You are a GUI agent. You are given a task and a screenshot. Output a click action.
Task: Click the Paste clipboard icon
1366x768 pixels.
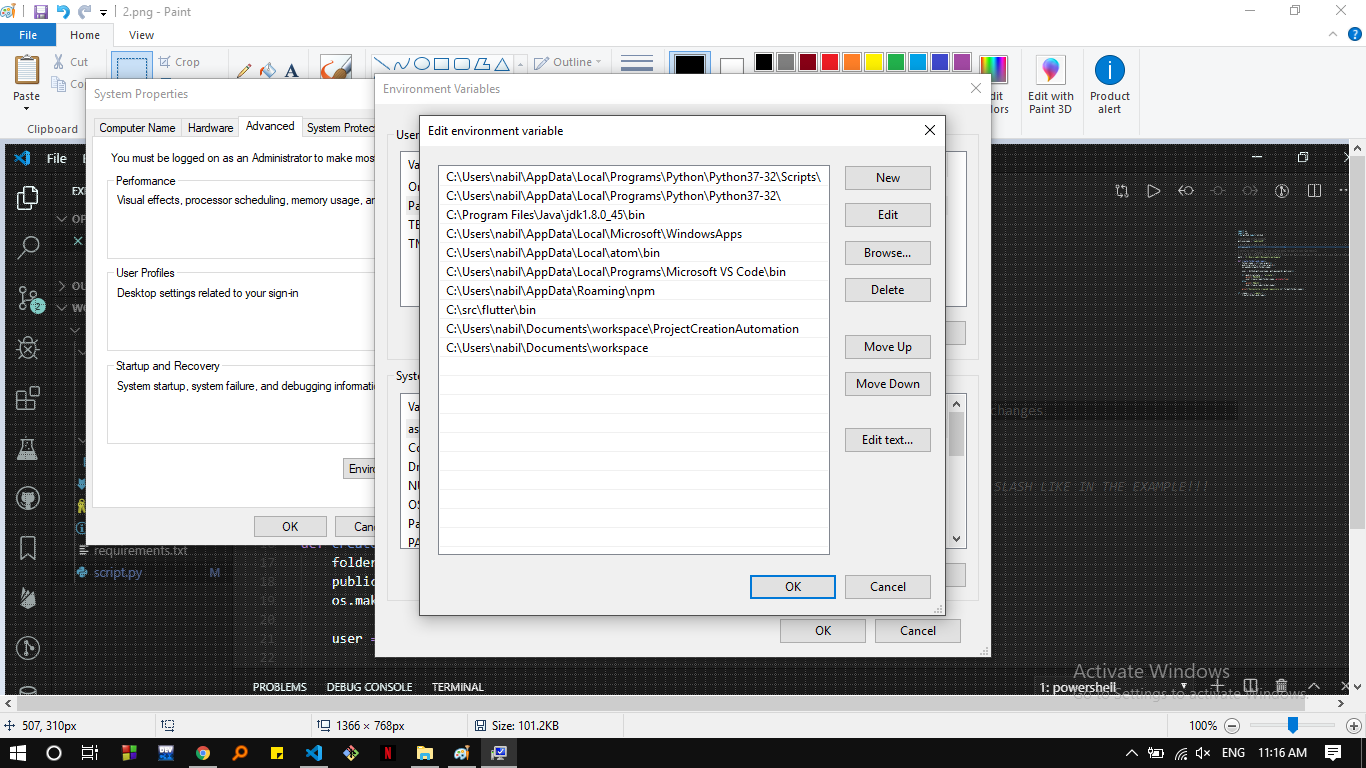point(27,70)
